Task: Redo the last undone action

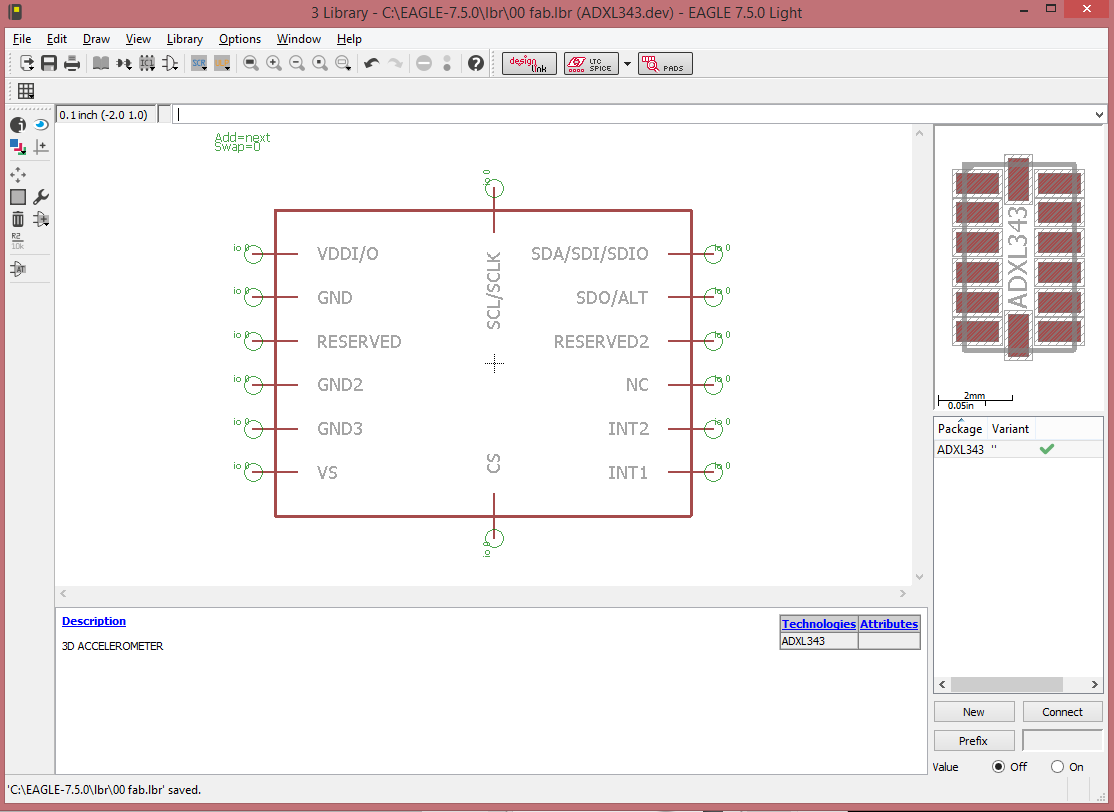Action: [395, 63]
